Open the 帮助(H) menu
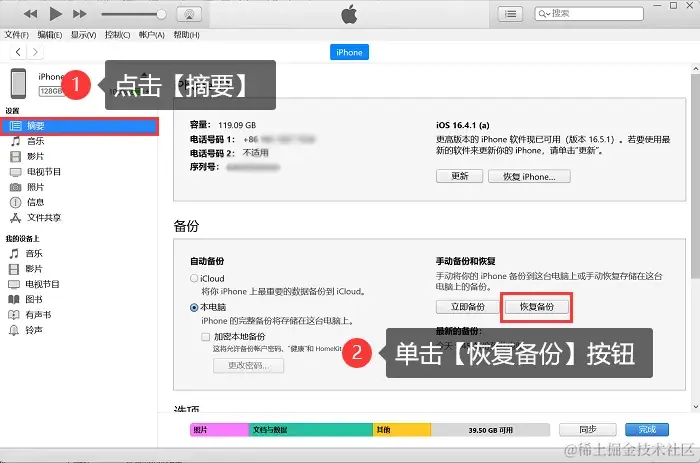 pos(186,35)
